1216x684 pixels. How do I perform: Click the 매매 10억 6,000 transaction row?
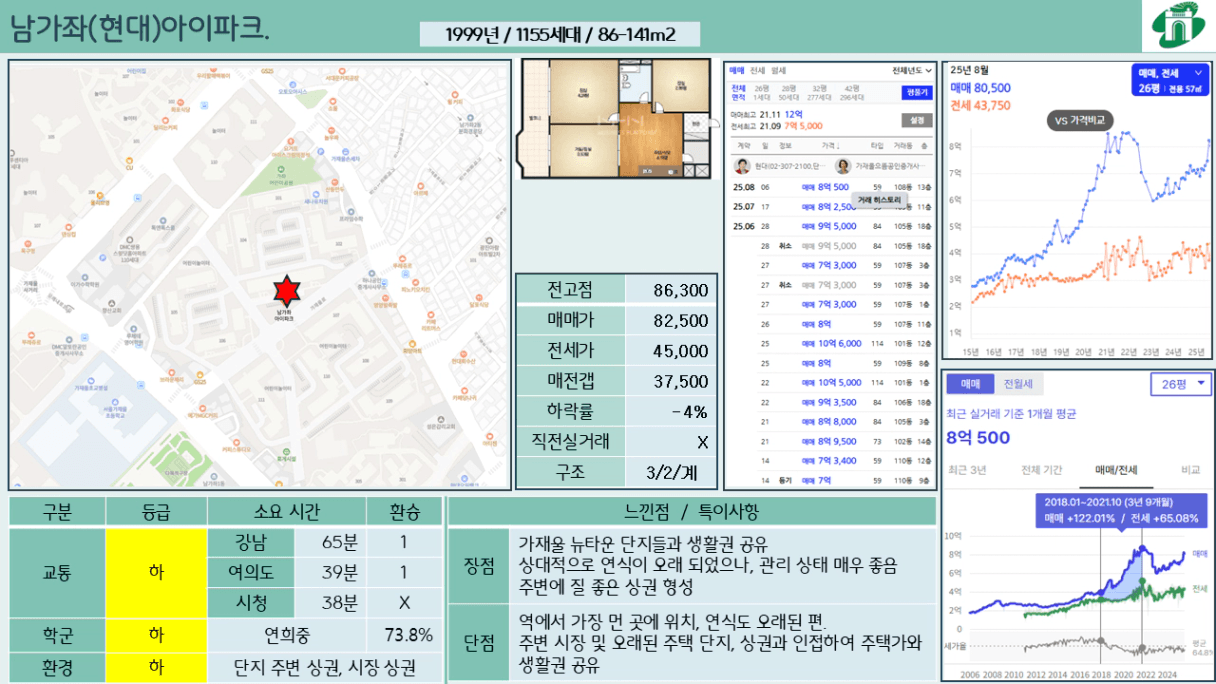click(x=830, y=344)
